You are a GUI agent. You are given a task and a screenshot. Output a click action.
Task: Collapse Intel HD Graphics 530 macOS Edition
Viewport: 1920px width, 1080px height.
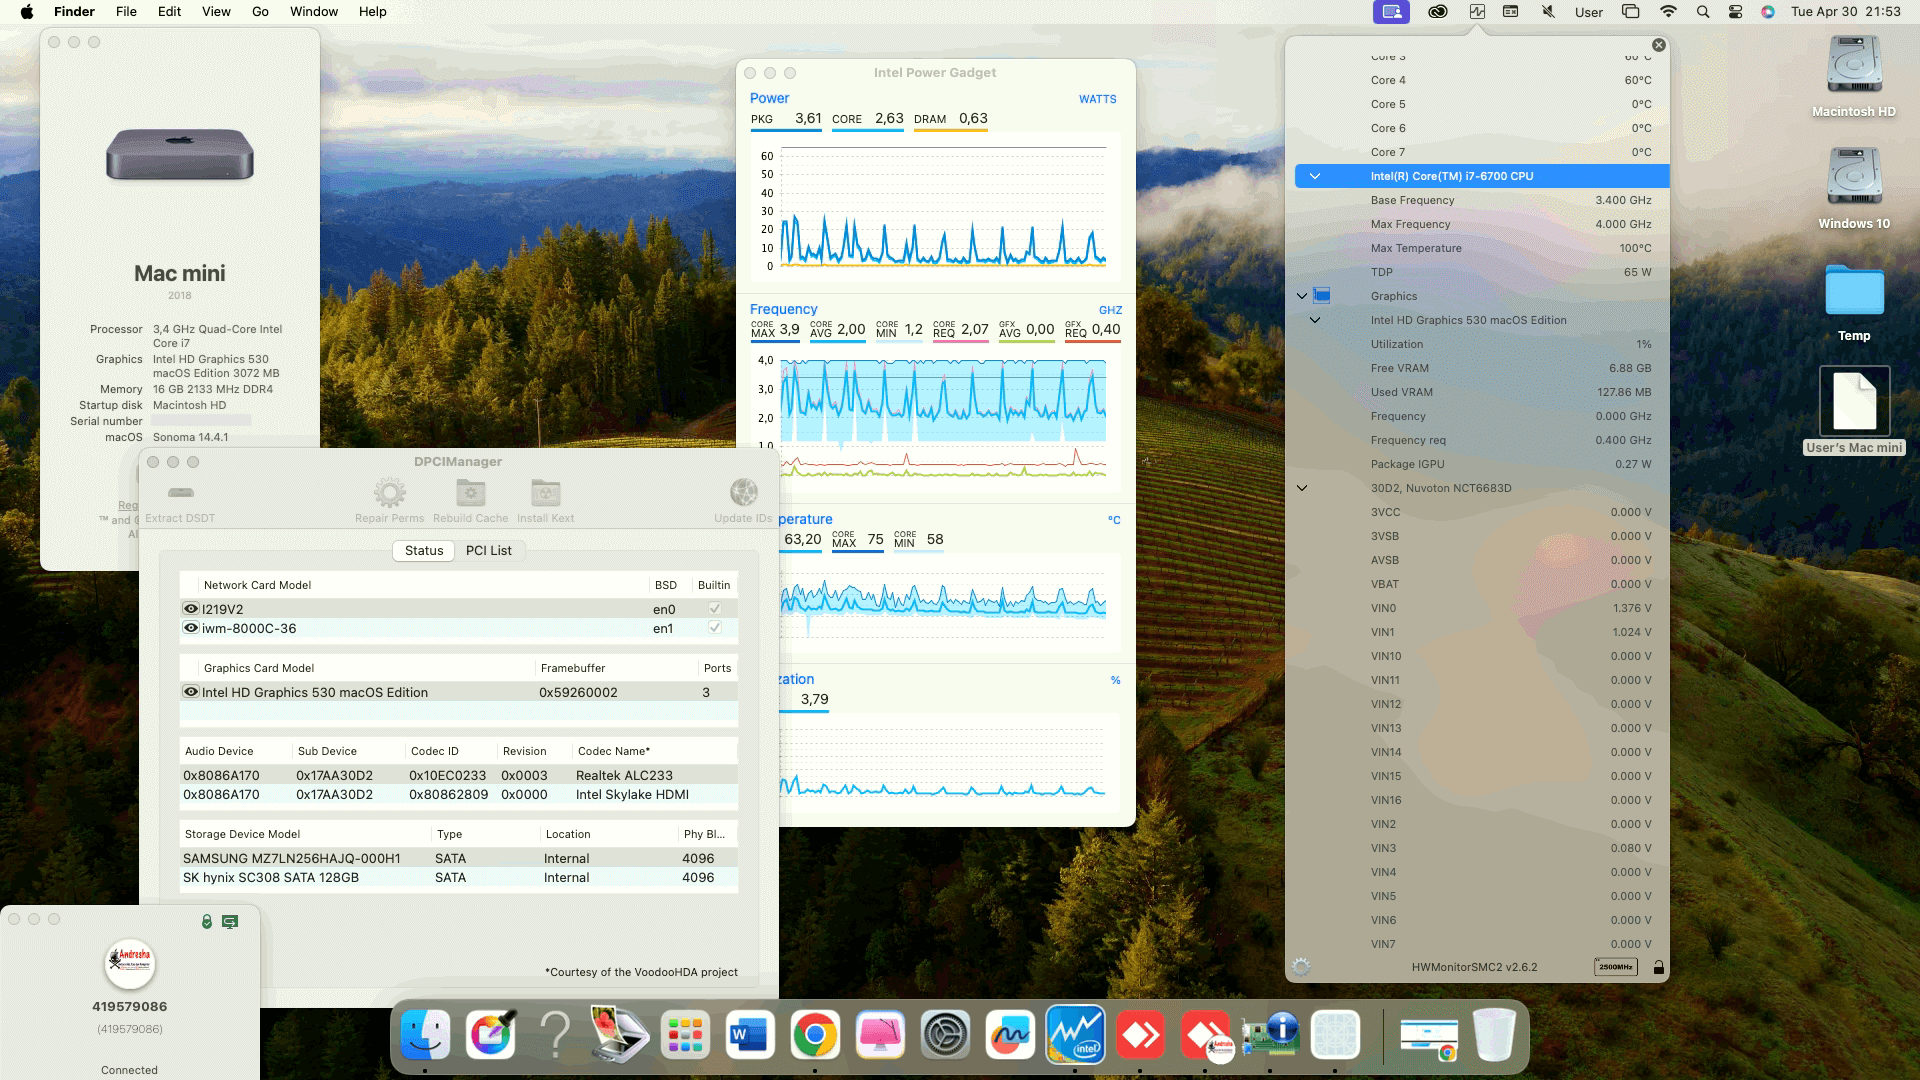[1315, 320]
